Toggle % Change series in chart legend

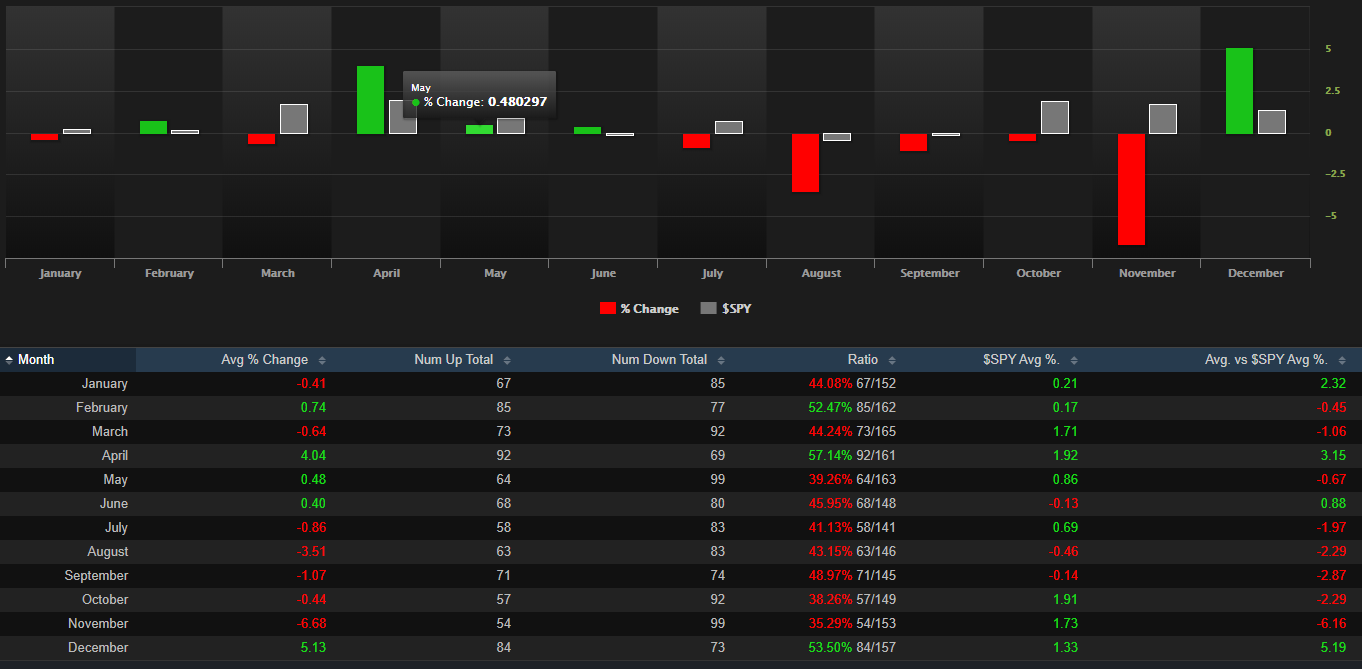pyautogui.click(x=639, y=309)
